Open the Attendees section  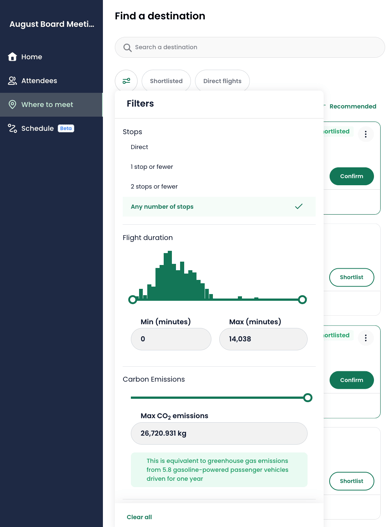coord(51,81)
